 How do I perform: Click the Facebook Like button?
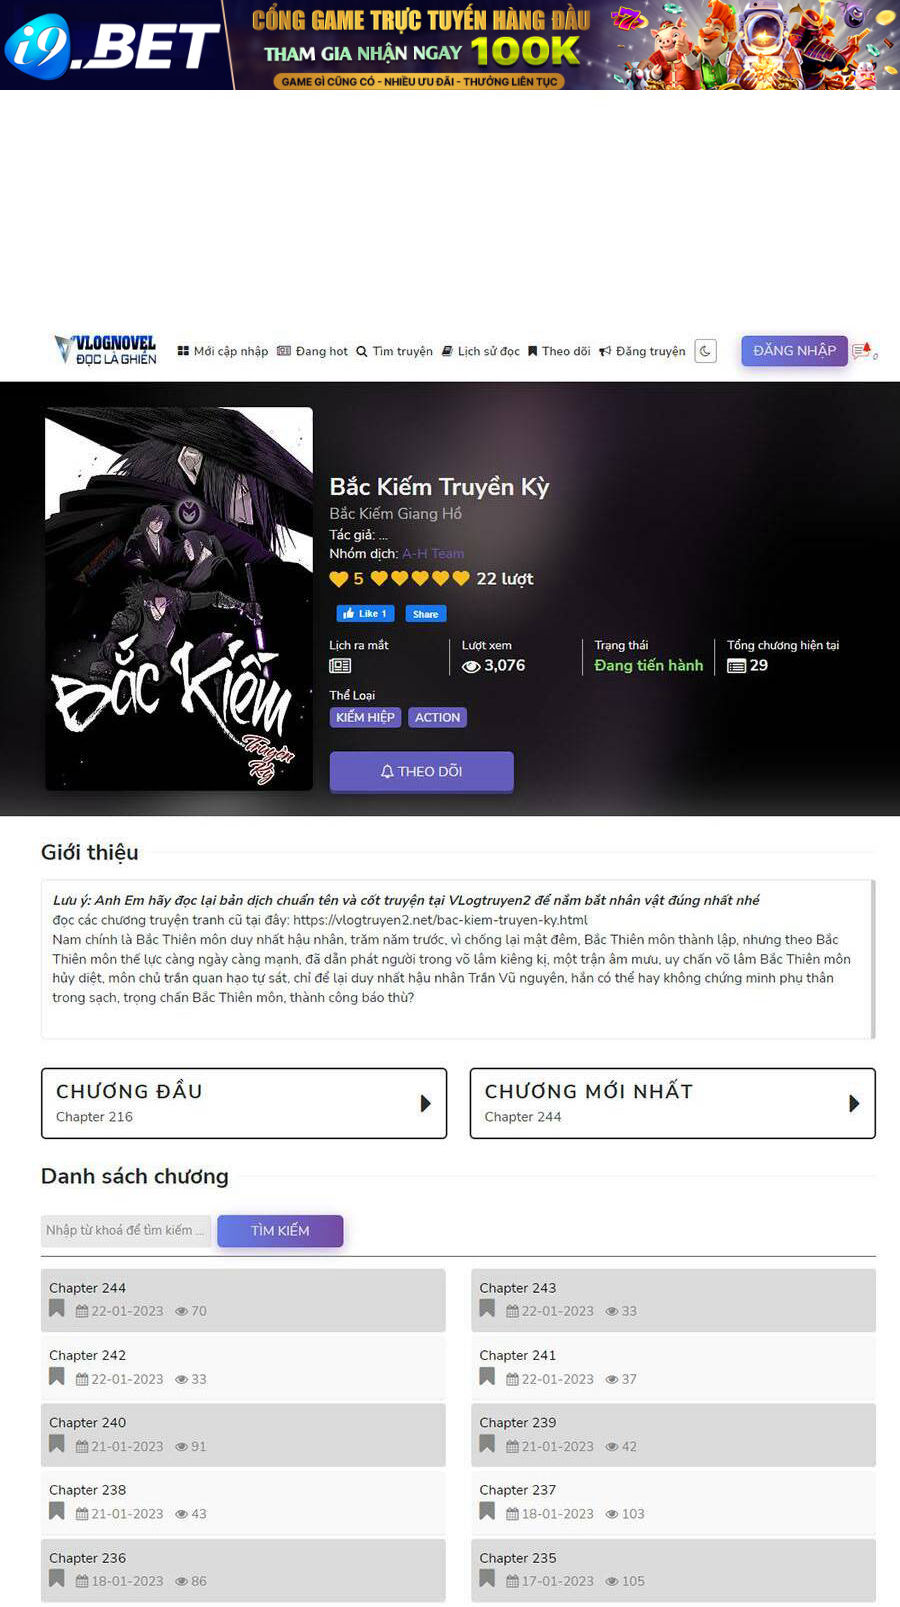pyautogui.click(x=365, y=613)
